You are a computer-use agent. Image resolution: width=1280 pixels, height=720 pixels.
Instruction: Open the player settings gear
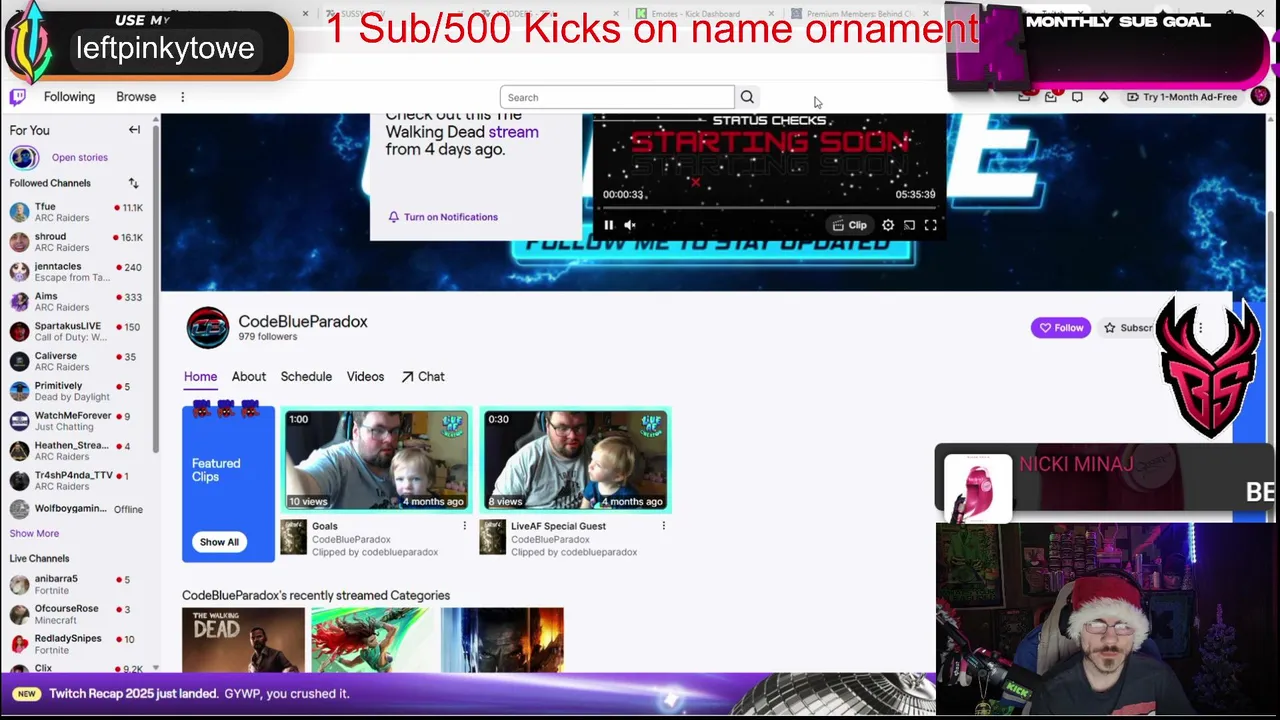coord(888,225)
